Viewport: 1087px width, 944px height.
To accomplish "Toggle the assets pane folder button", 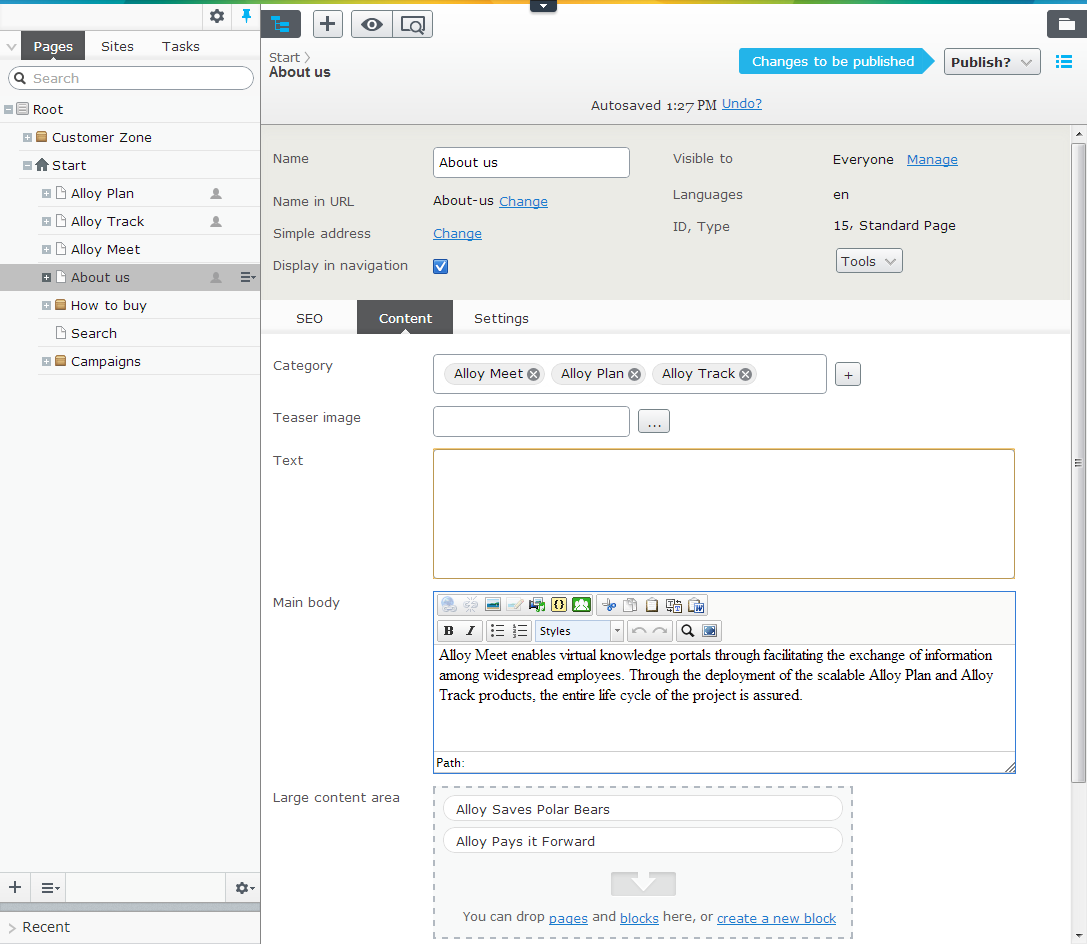I will [1066, 24].
